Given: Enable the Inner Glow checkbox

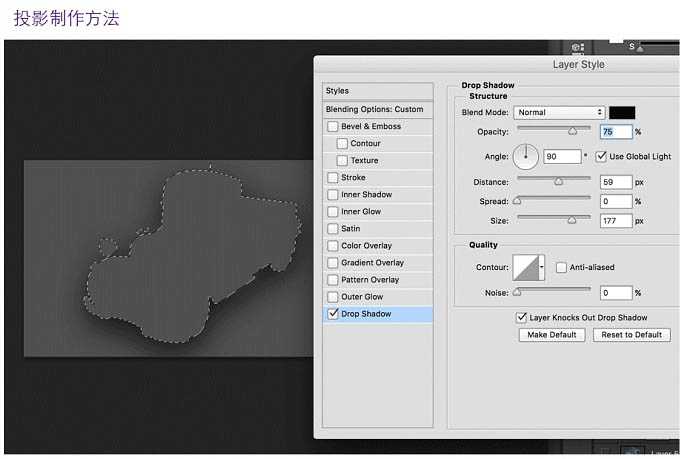Looking at the screenshot, I should click(332, 211).
